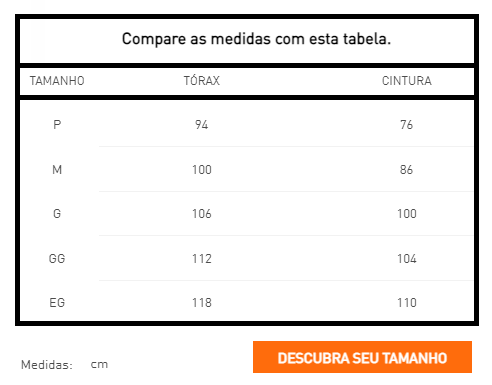Click cintura value 86 for size M
The height and width of the screenshot is (385, 492).
407,170
